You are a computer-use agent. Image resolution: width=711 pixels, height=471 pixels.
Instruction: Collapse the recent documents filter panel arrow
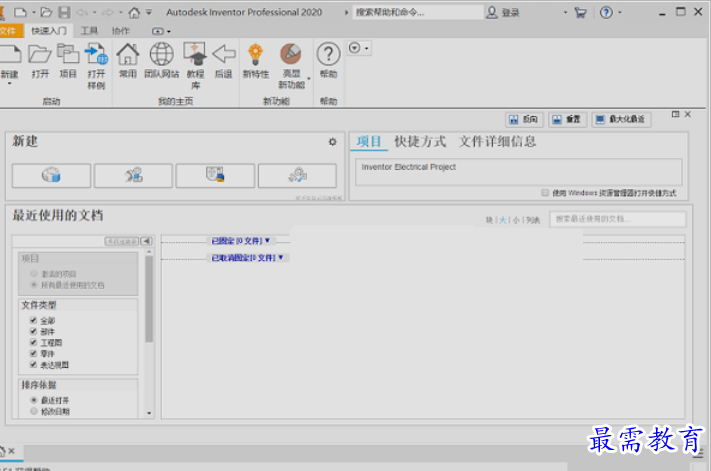146,241
